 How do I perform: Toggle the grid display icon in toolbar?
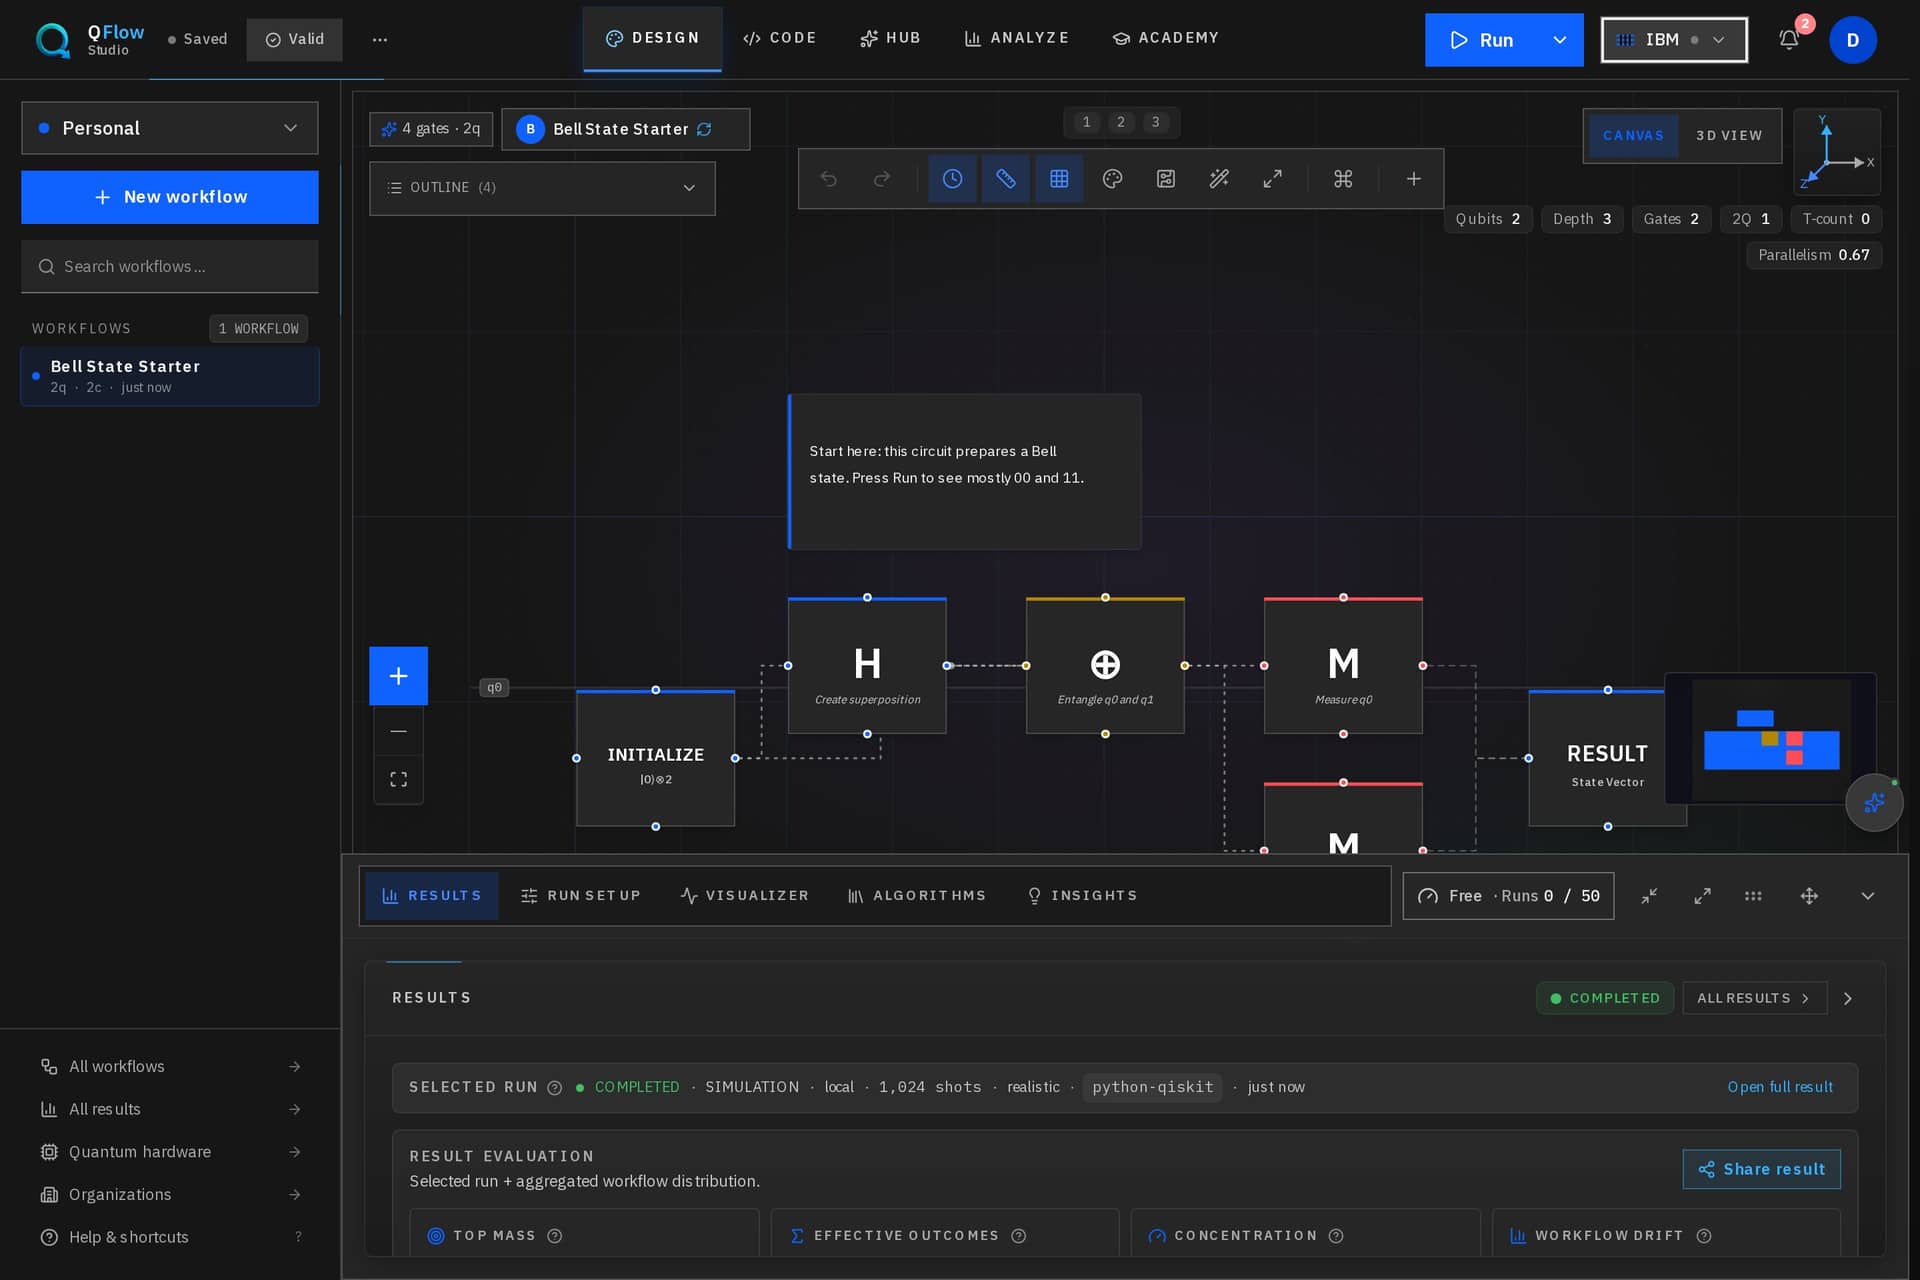tap(1059, 179)
